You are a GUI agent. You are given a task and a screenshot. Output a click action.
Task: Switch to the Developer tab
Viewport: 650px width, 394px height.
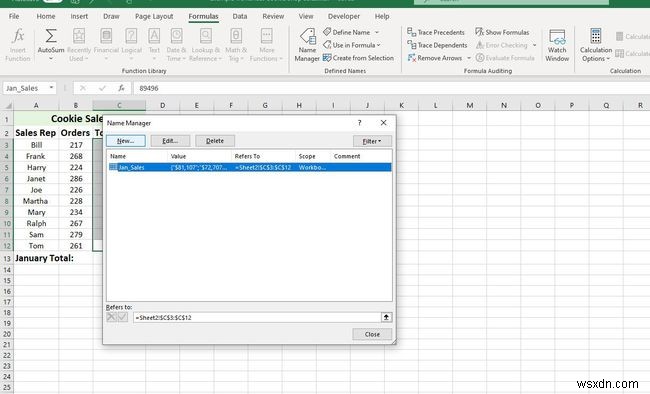click(344, 16)
